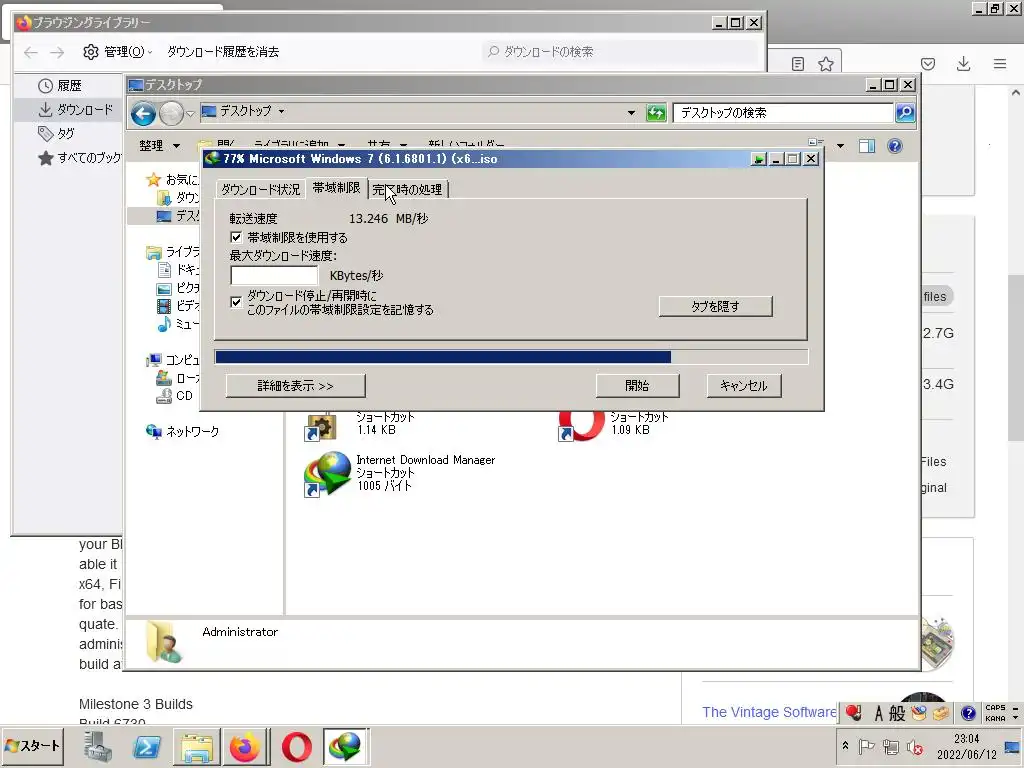Select the gear shortcut icon of 1.14 KB

(321, 426)
